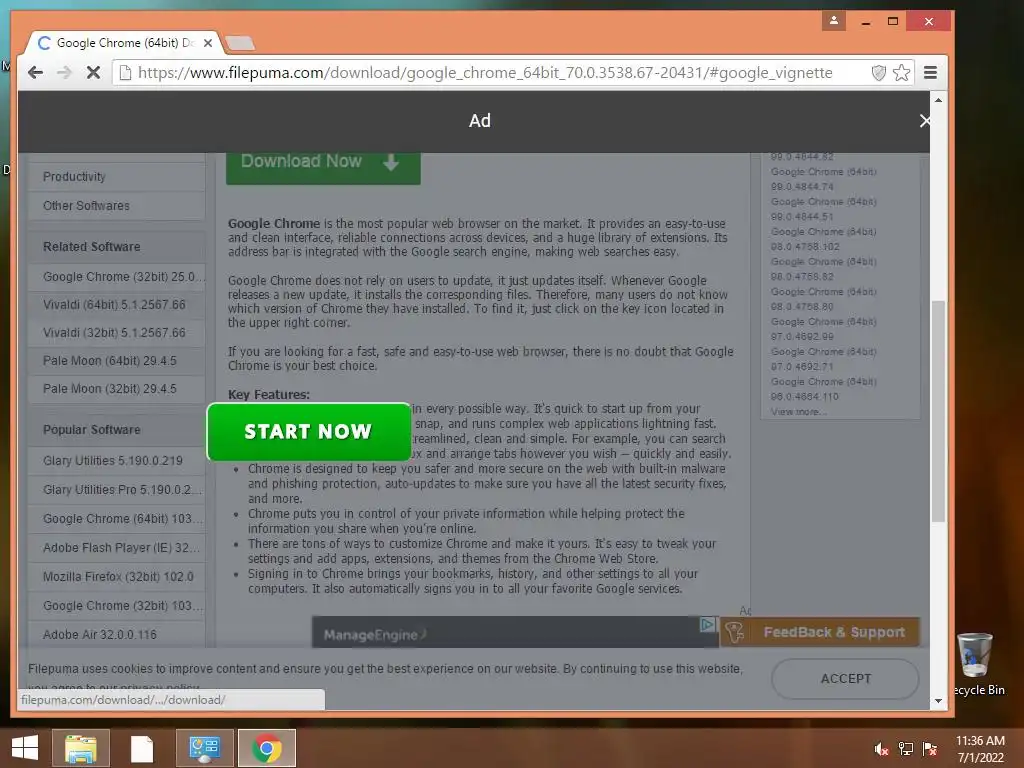Open the Windows Start button

pos(24,748)
